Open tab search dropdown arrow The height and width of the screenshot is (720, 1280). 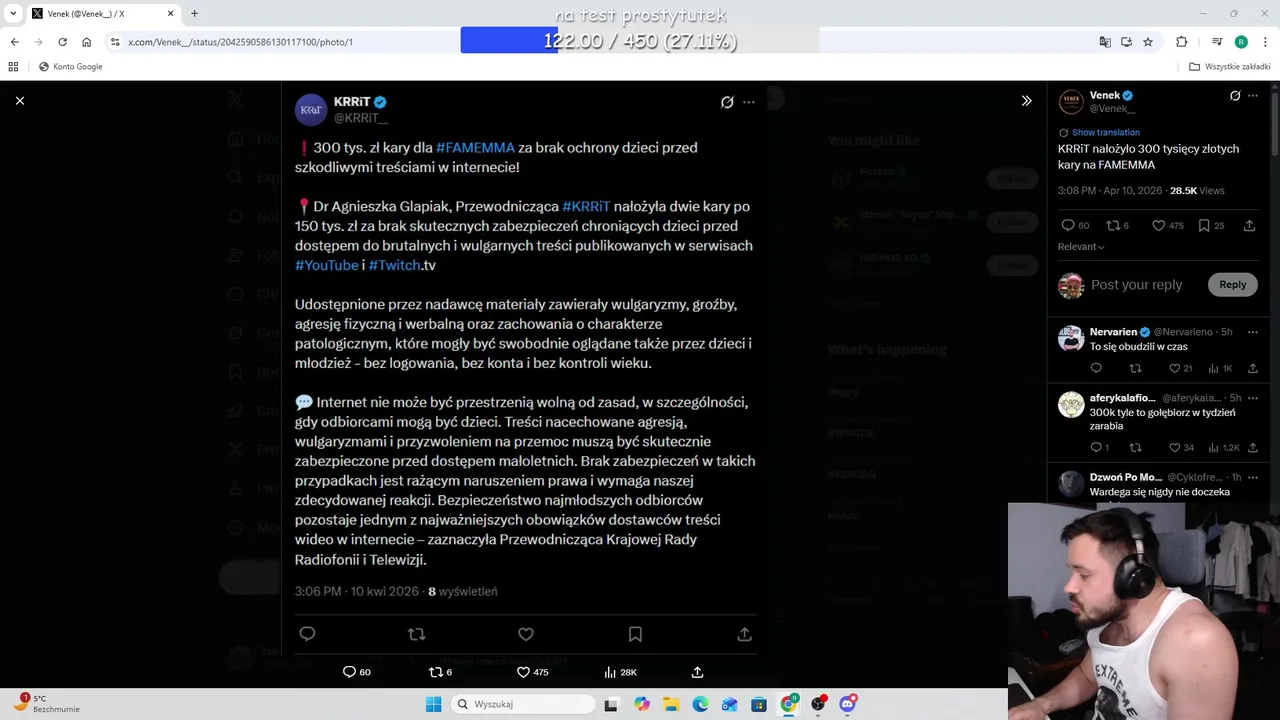(x=13, y=13)
